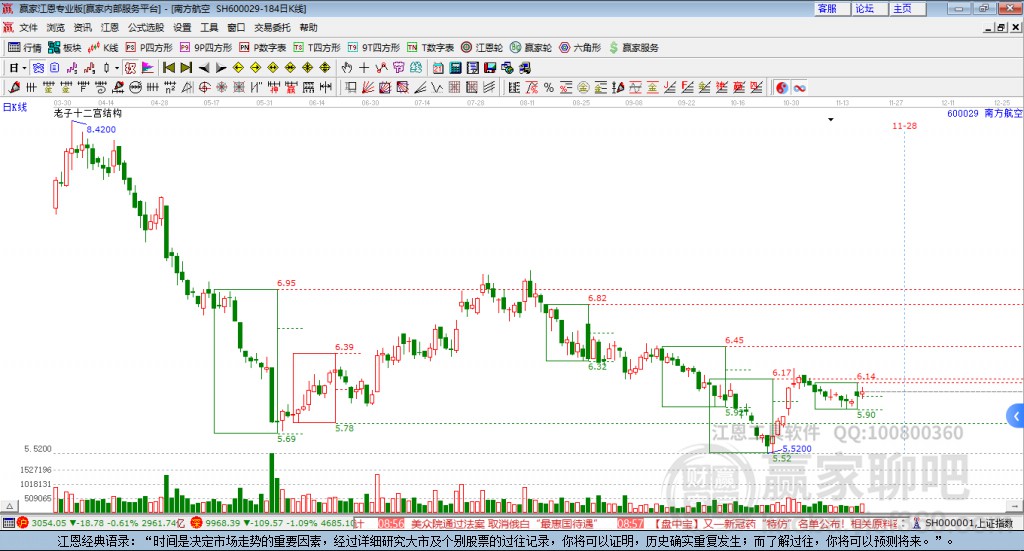
Task: Collapse the volume panel triangle button
Action: (x=9, y=506)
